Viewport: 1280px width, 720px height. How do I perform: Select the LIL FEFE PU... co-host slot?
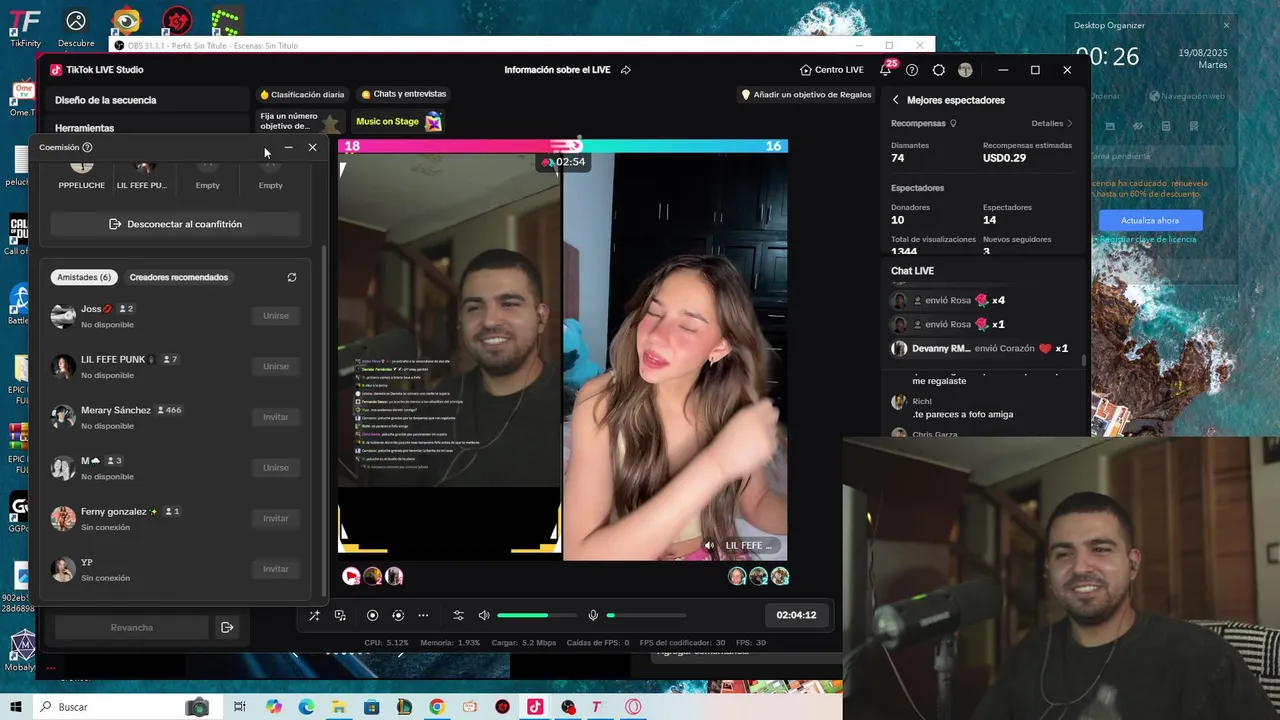pos(142,175)
